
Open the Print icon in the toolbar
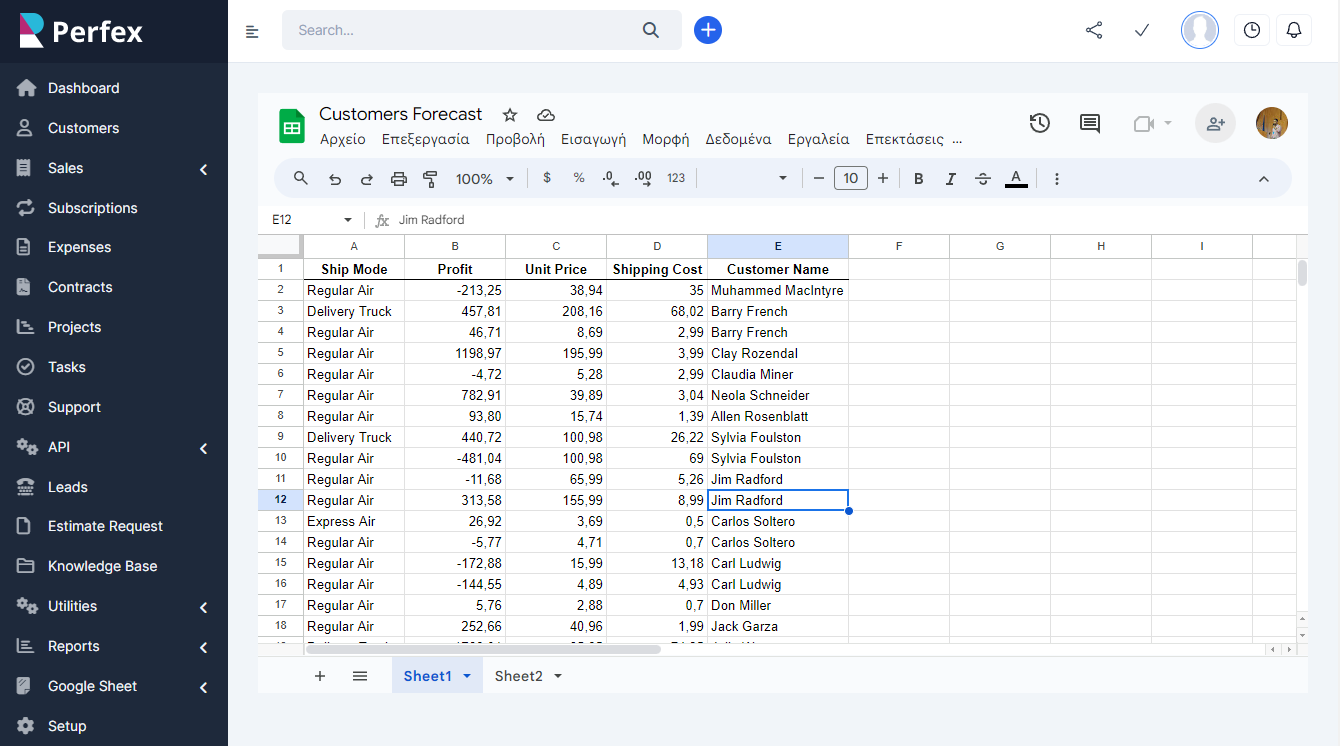pyautogui.click(x=399, y=177)
